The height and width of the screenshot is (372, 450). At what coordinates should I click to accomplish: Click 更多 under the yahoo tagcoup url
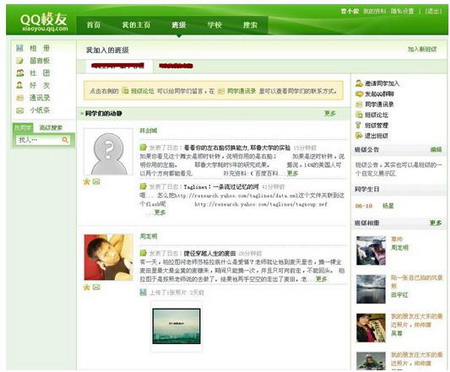160,212
